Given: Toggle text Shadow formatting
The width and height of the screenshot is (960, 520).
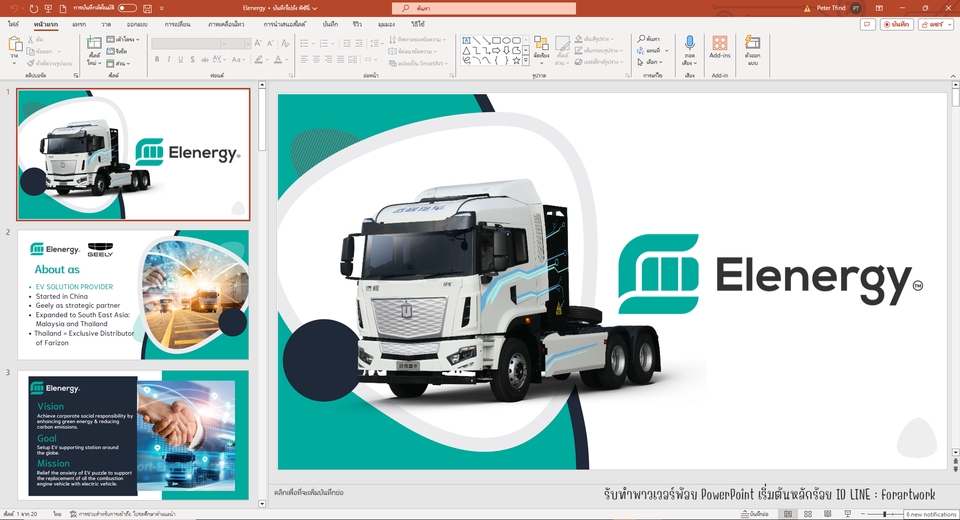Looking at the screenshot, I should tap(192, 59).
